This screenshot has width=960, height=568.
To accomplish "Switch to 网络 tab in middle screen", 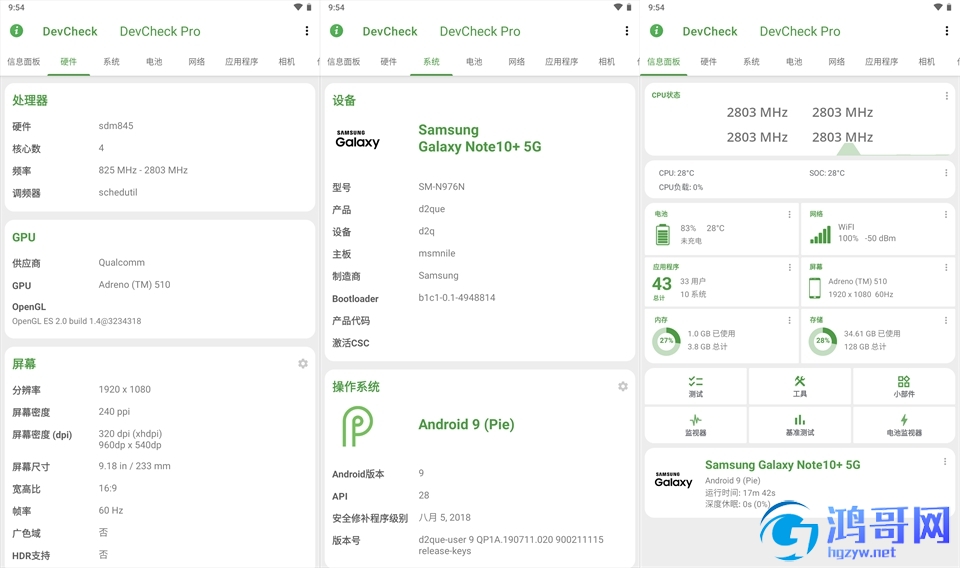I will coord(517,62).
